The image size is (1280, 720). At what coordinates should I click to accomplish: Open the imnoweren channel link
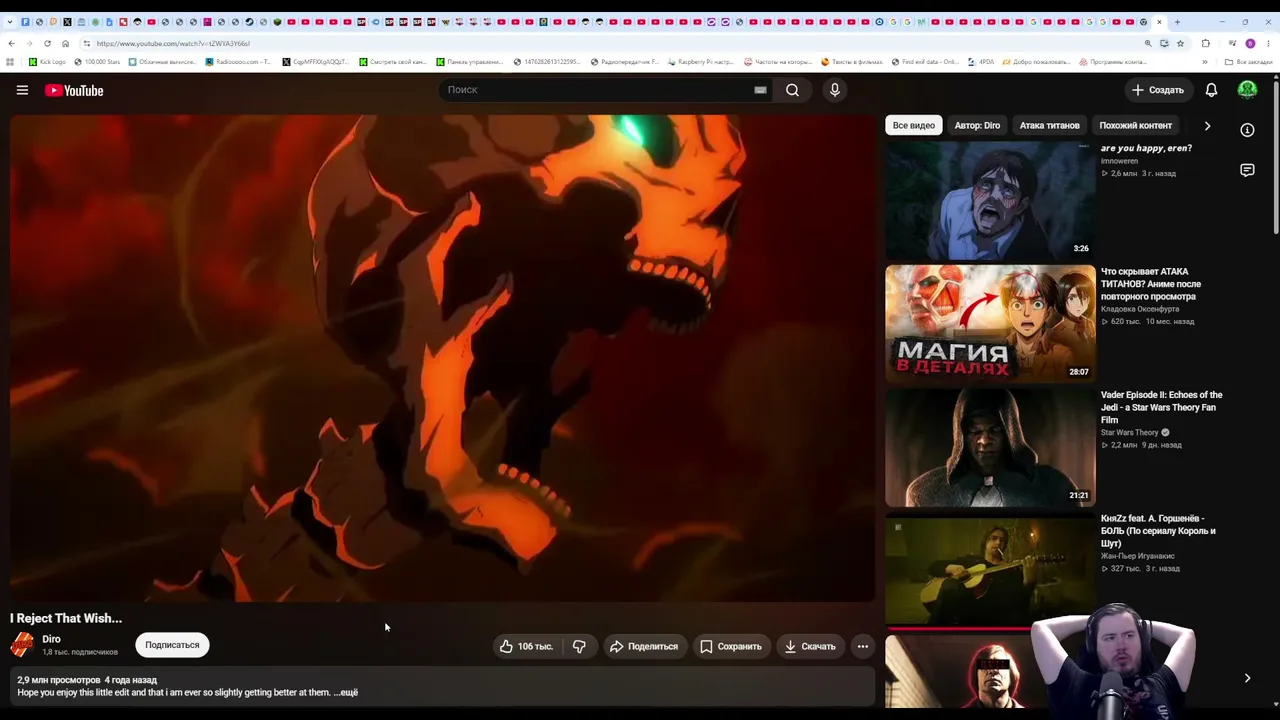(1119, 161)
